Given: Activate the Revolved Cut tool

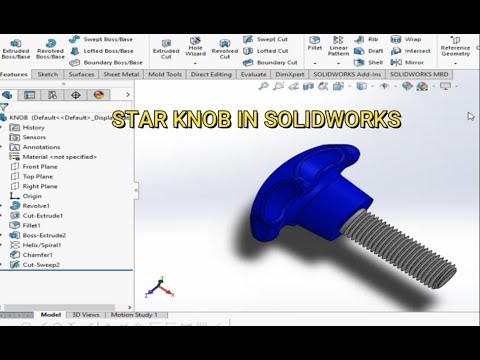Looking at the screenshot, I should 225,49.
